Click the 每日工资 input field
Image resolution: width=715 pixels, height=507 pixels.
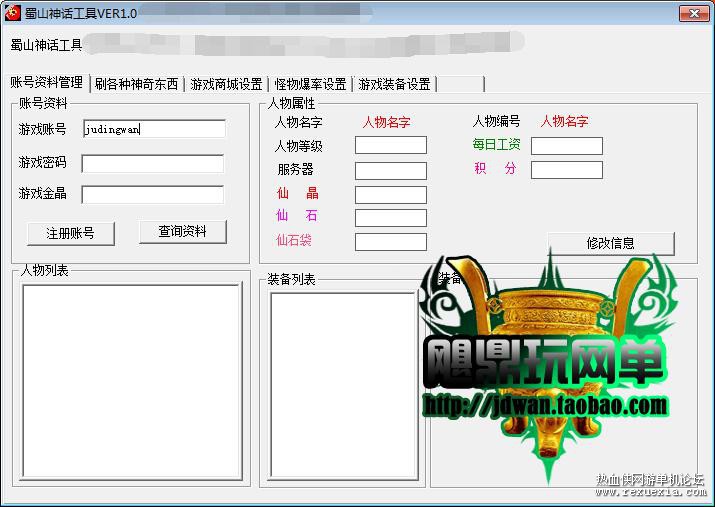coord(567,146)
